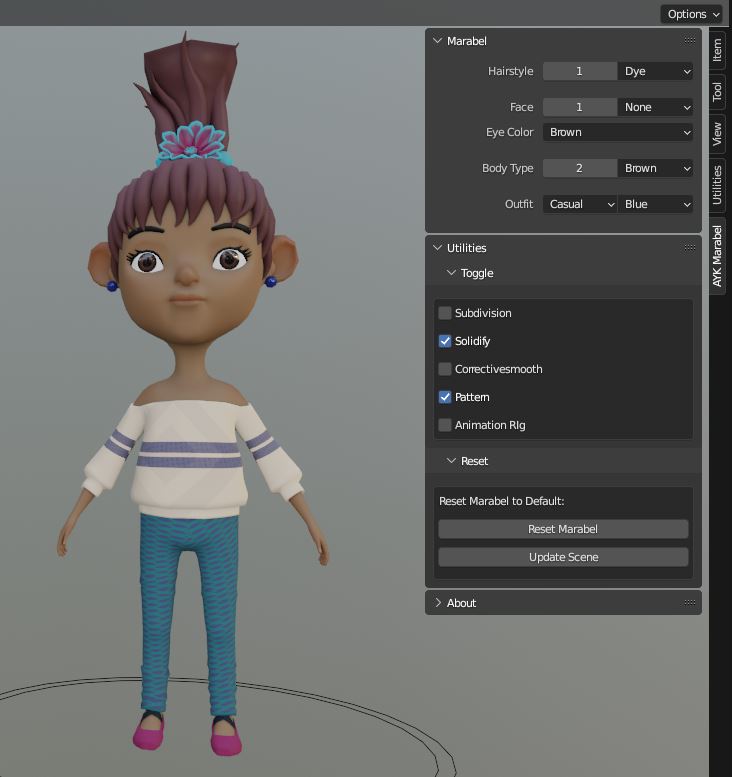Enable the Animation Rig checkbox

point(445,425)
